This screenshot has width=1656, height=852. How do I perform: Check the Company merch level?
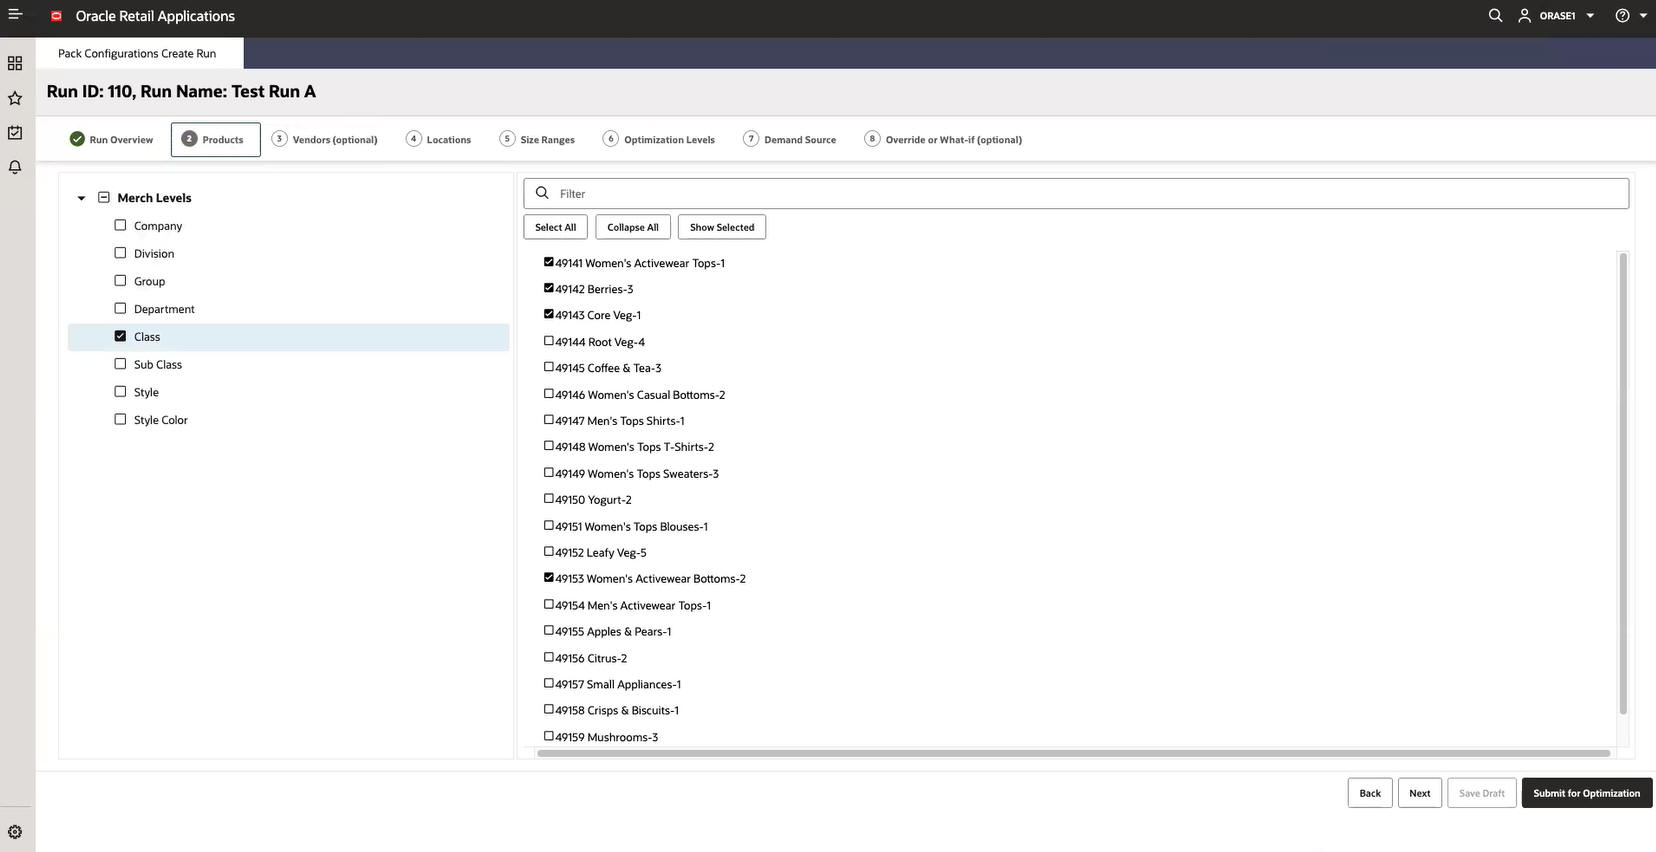[x=120, y=225]
